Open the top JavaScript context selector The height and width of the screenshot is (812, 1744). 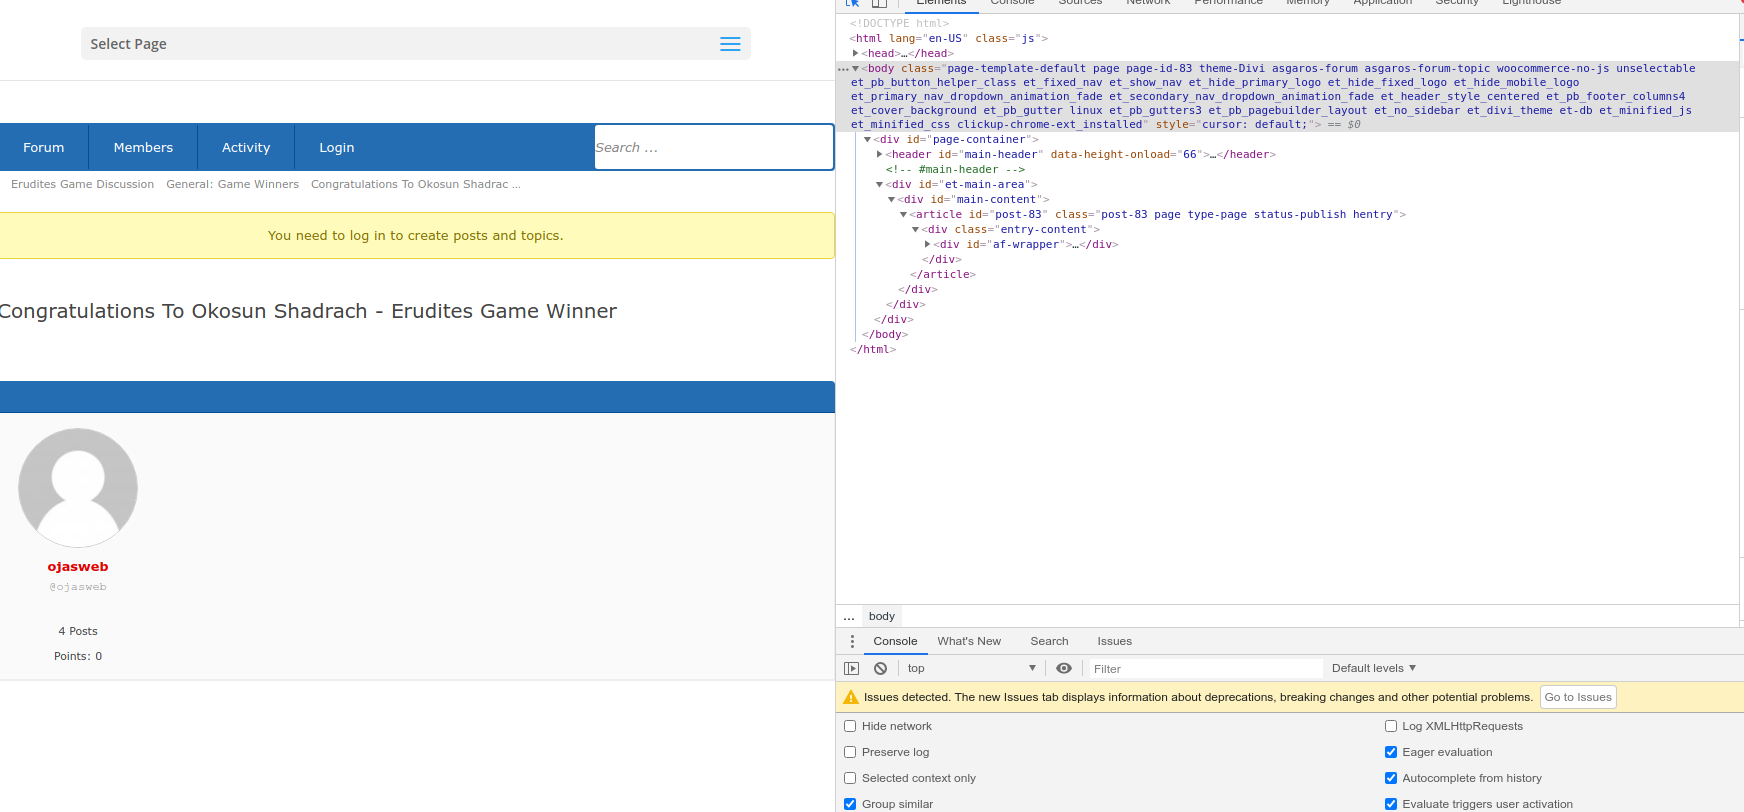(x=970, y=669)
